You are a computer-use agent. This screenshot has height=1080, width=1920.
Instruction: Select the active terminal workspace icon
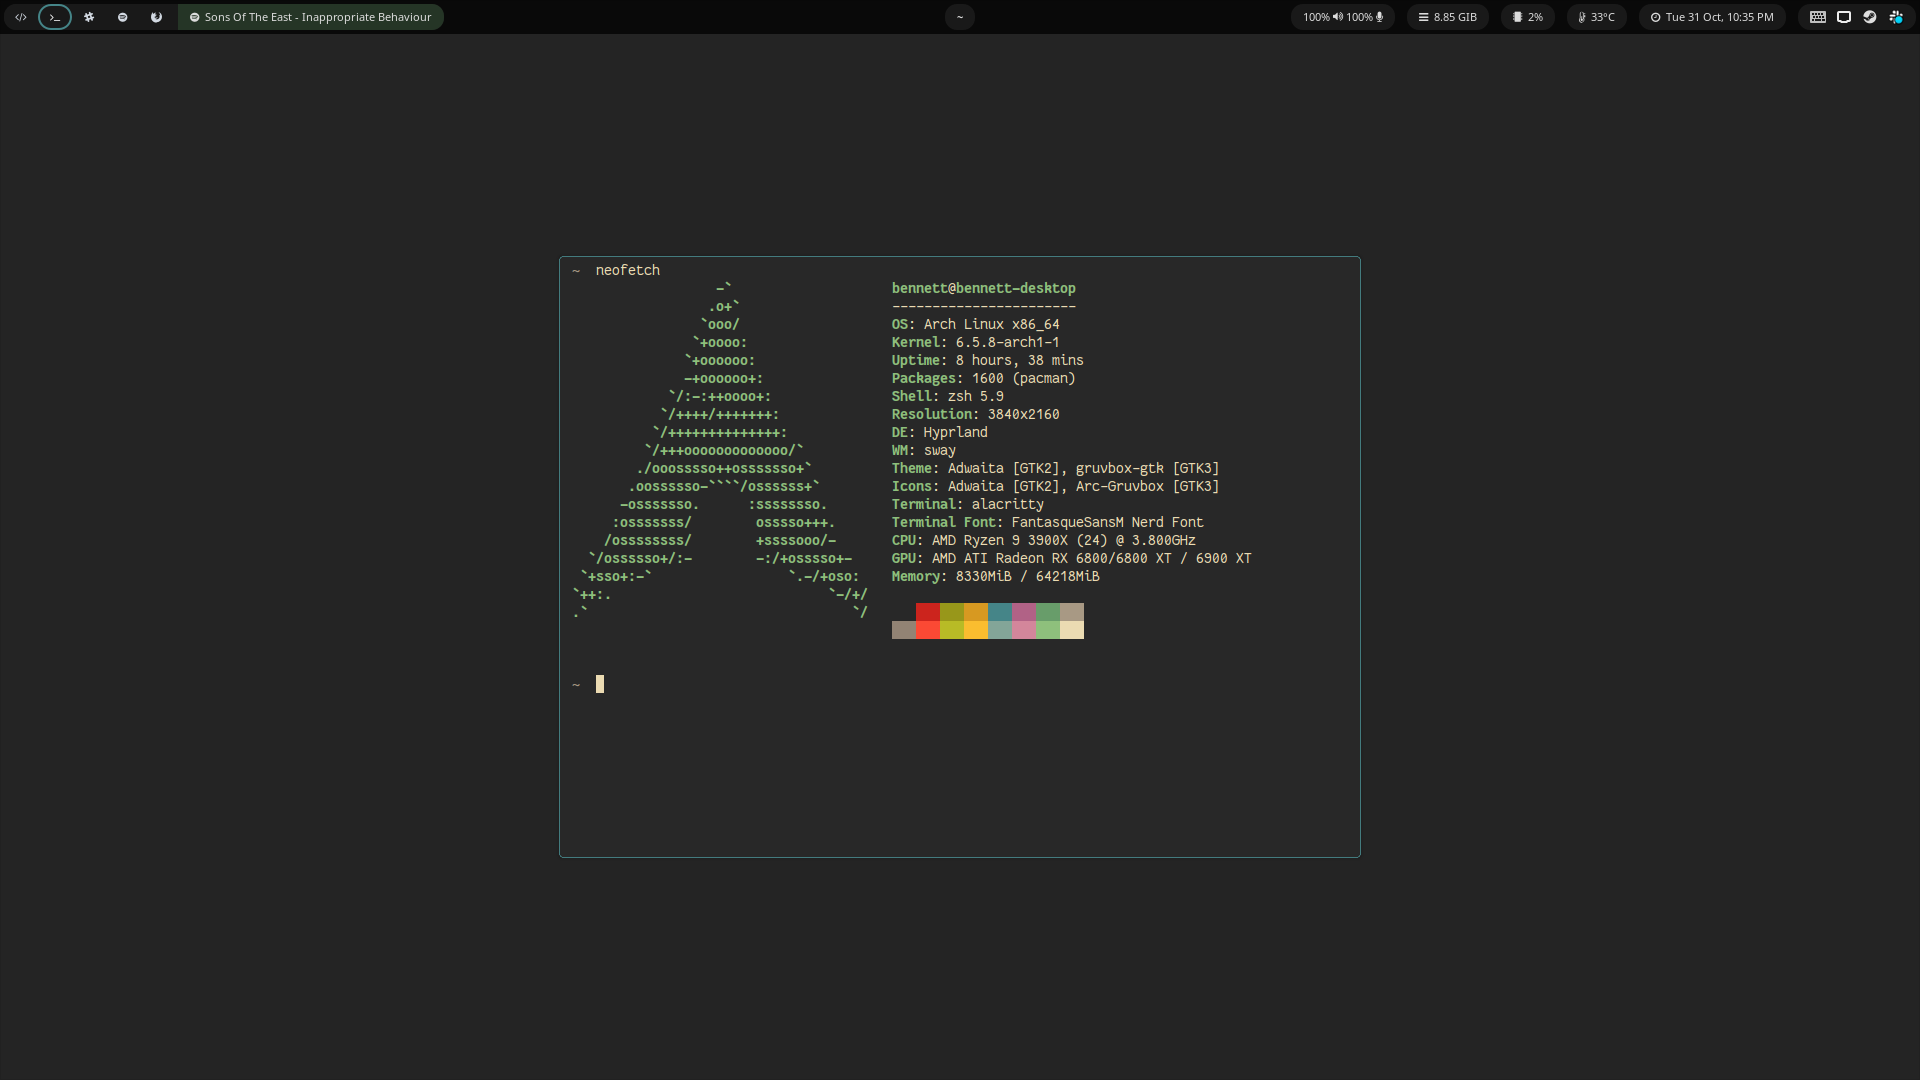click(x=55, y=17)
